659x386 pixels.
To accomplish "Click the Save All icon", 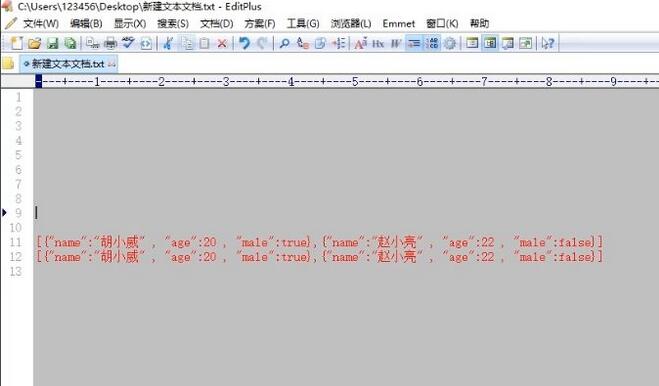I will tap(70, 43).
